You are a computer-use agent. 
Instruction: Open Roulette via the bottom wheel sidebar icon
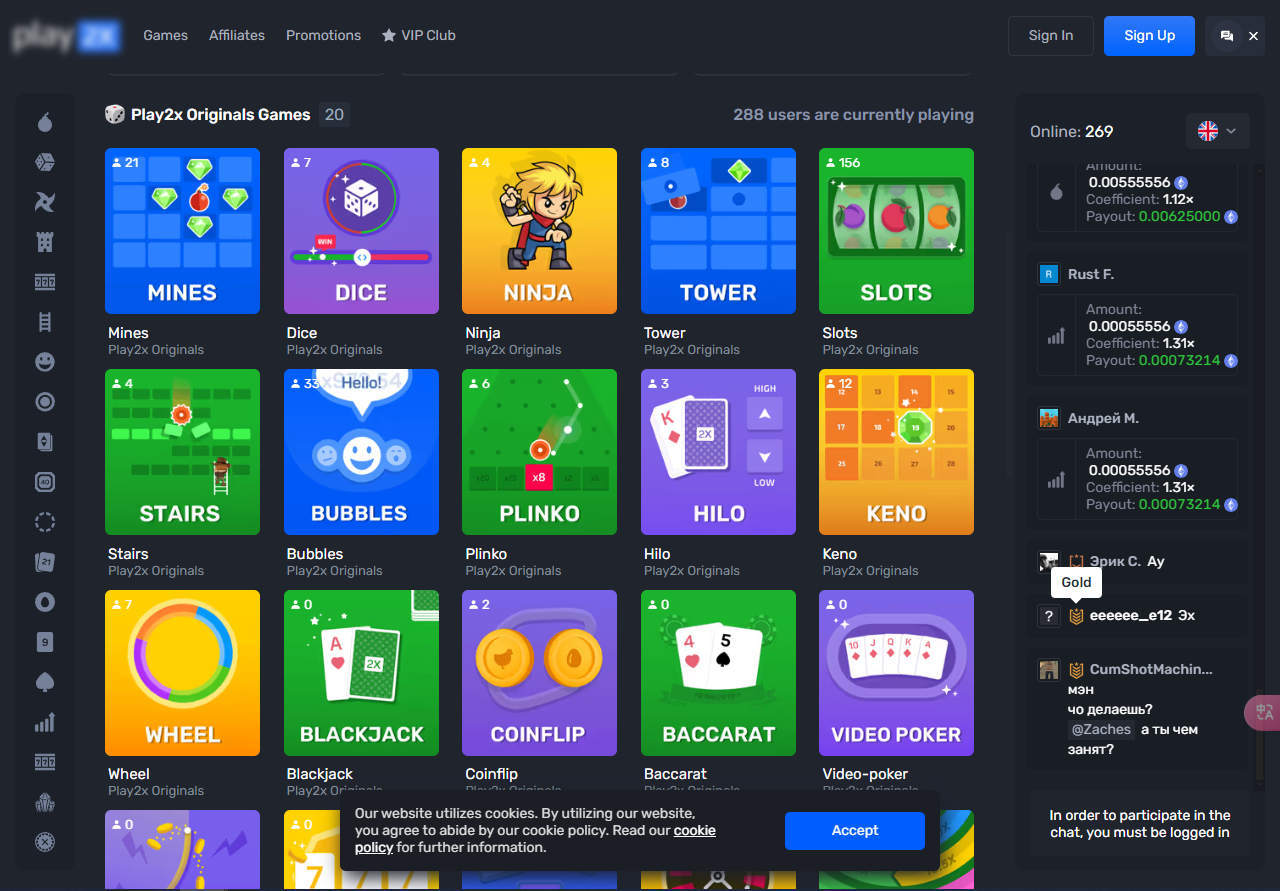point(45,842)
